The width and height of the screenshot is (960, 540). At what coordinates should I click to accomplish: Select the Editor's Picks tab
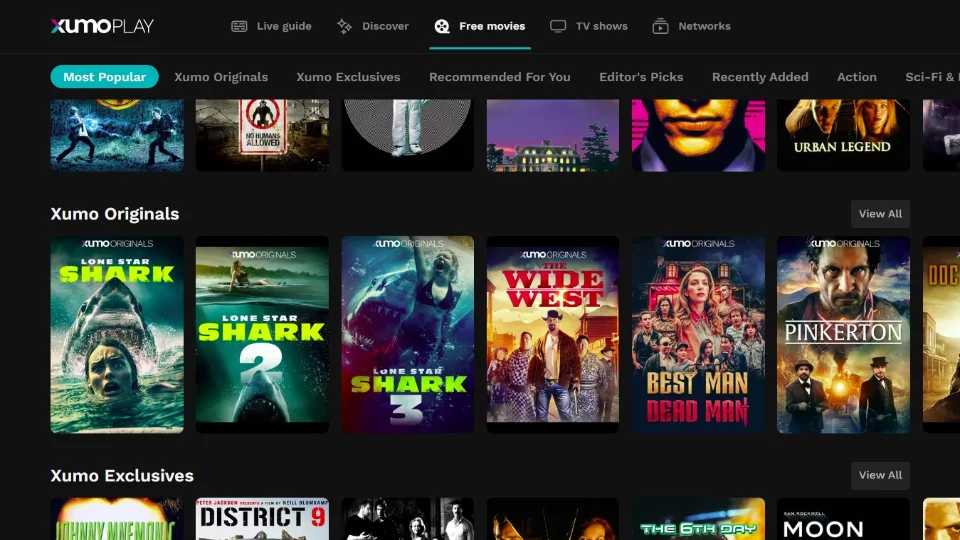click(x=641, y=77)
